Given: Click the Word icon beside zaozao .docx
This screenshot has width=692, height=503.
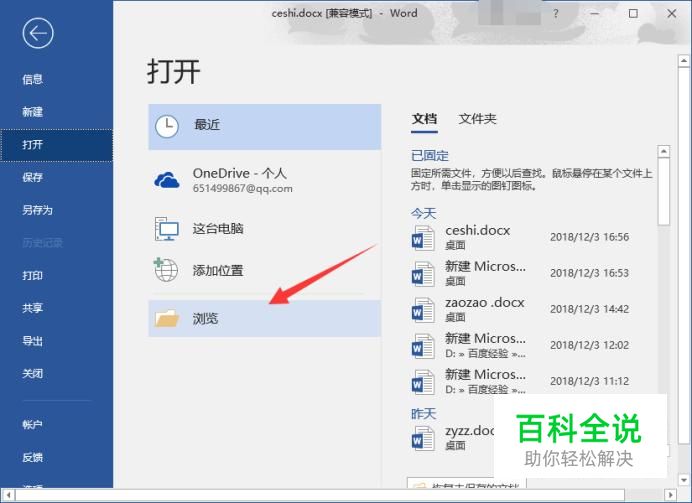Looking at the screenshot, I should pos(423,310).
